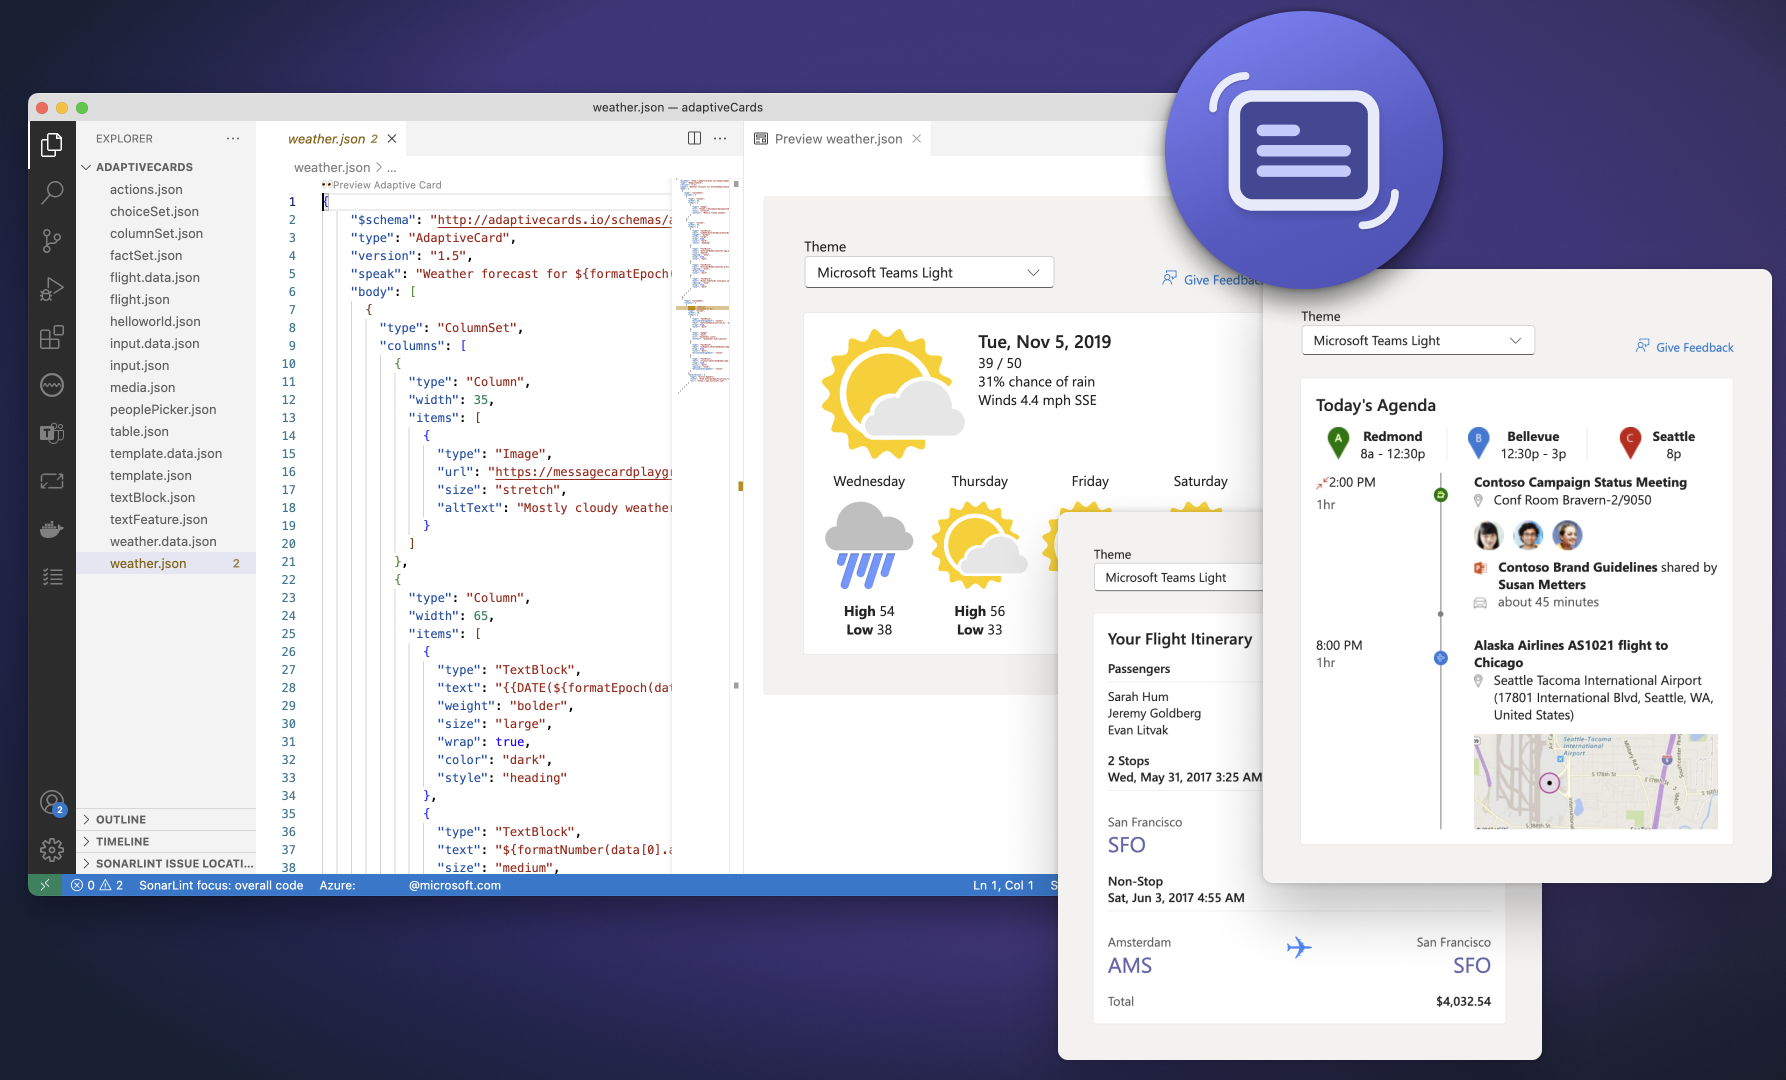Open factSet.json in the Explorer
The image size is (1786, 1080).
pyautogui.click(x=166, y=255)
